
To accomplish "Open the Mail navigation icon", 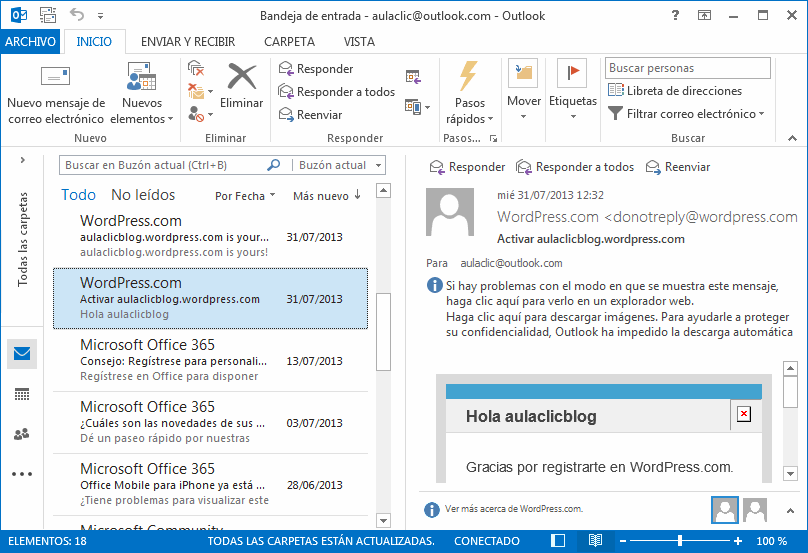I will click(x=22, y=354).
